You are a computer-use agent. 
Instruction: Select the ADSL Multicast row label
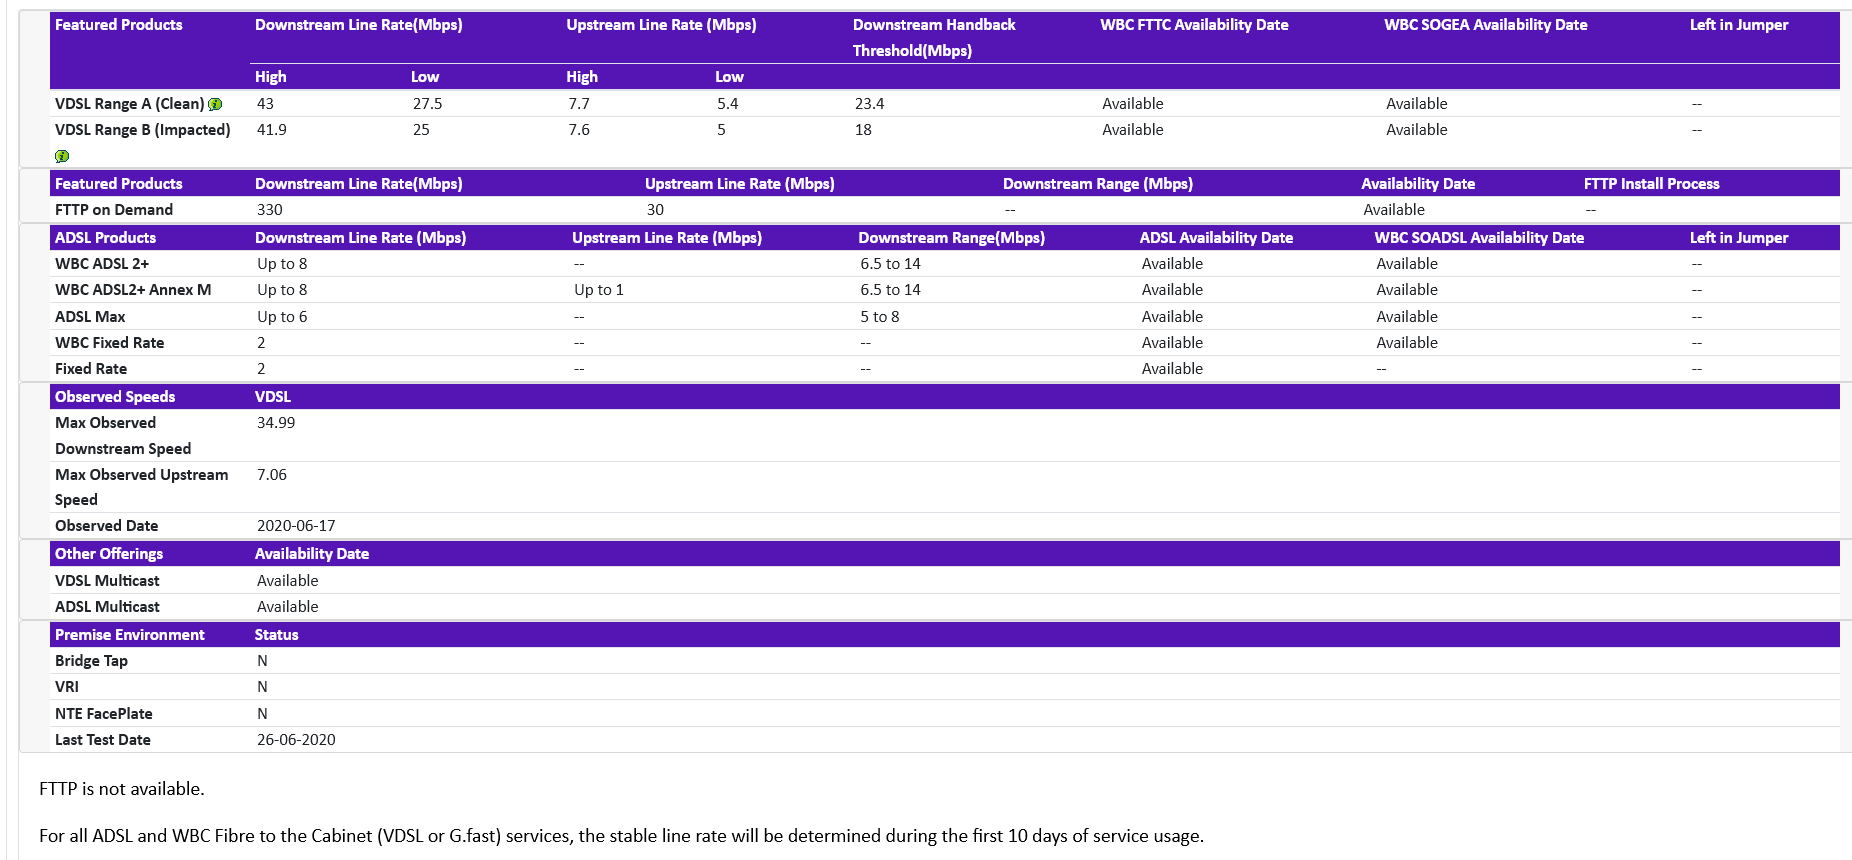click(x=107, y=607)
